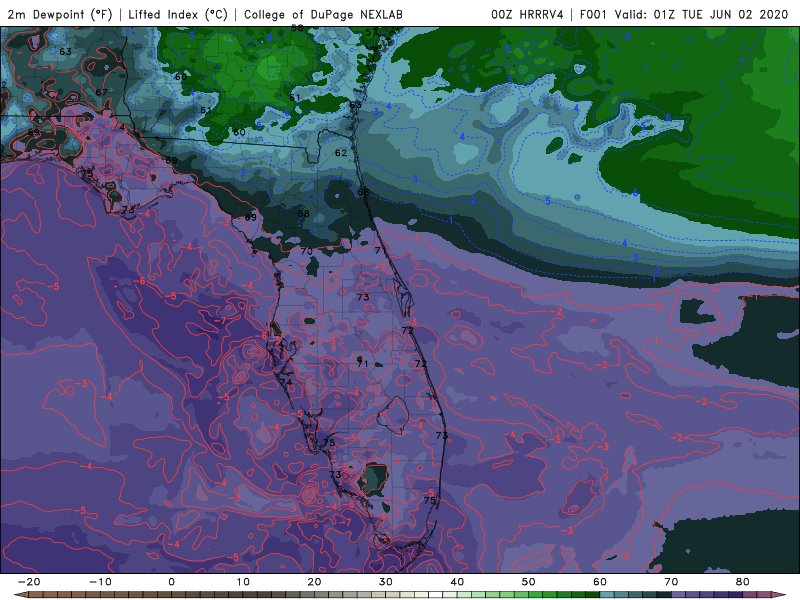The image size is (800, 600).
Task: Click the purple swatch below the 70 label
Action: coord(679,595)
